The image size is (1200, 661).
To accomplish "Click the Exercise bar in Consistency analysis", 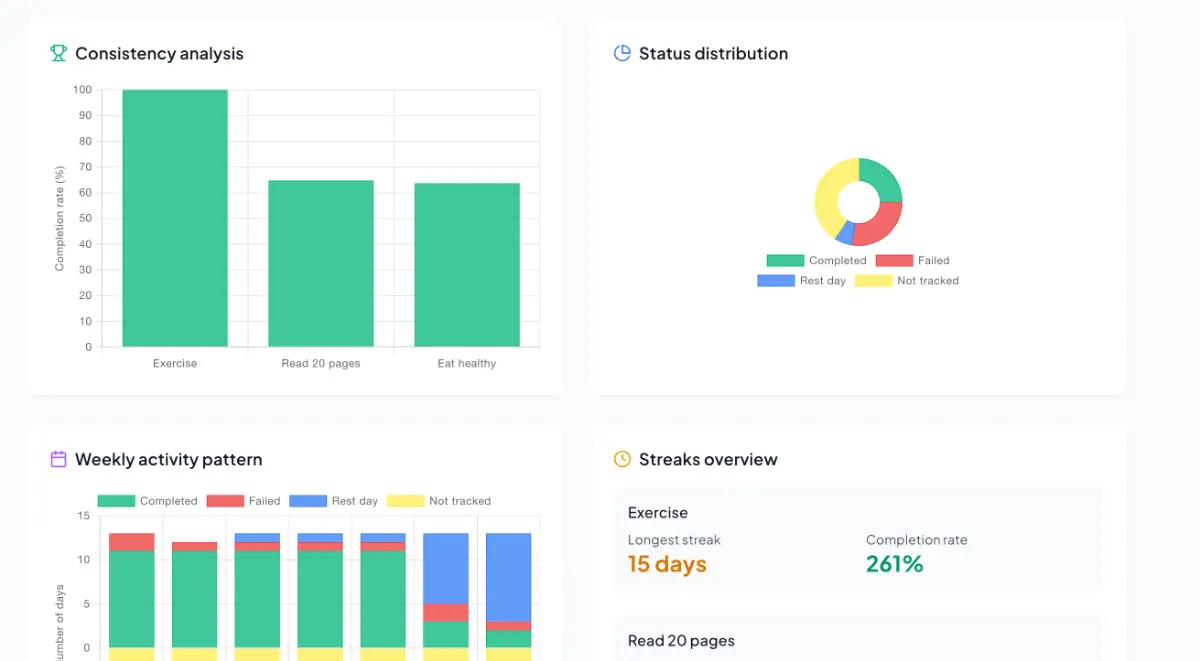I will (175, 218).
